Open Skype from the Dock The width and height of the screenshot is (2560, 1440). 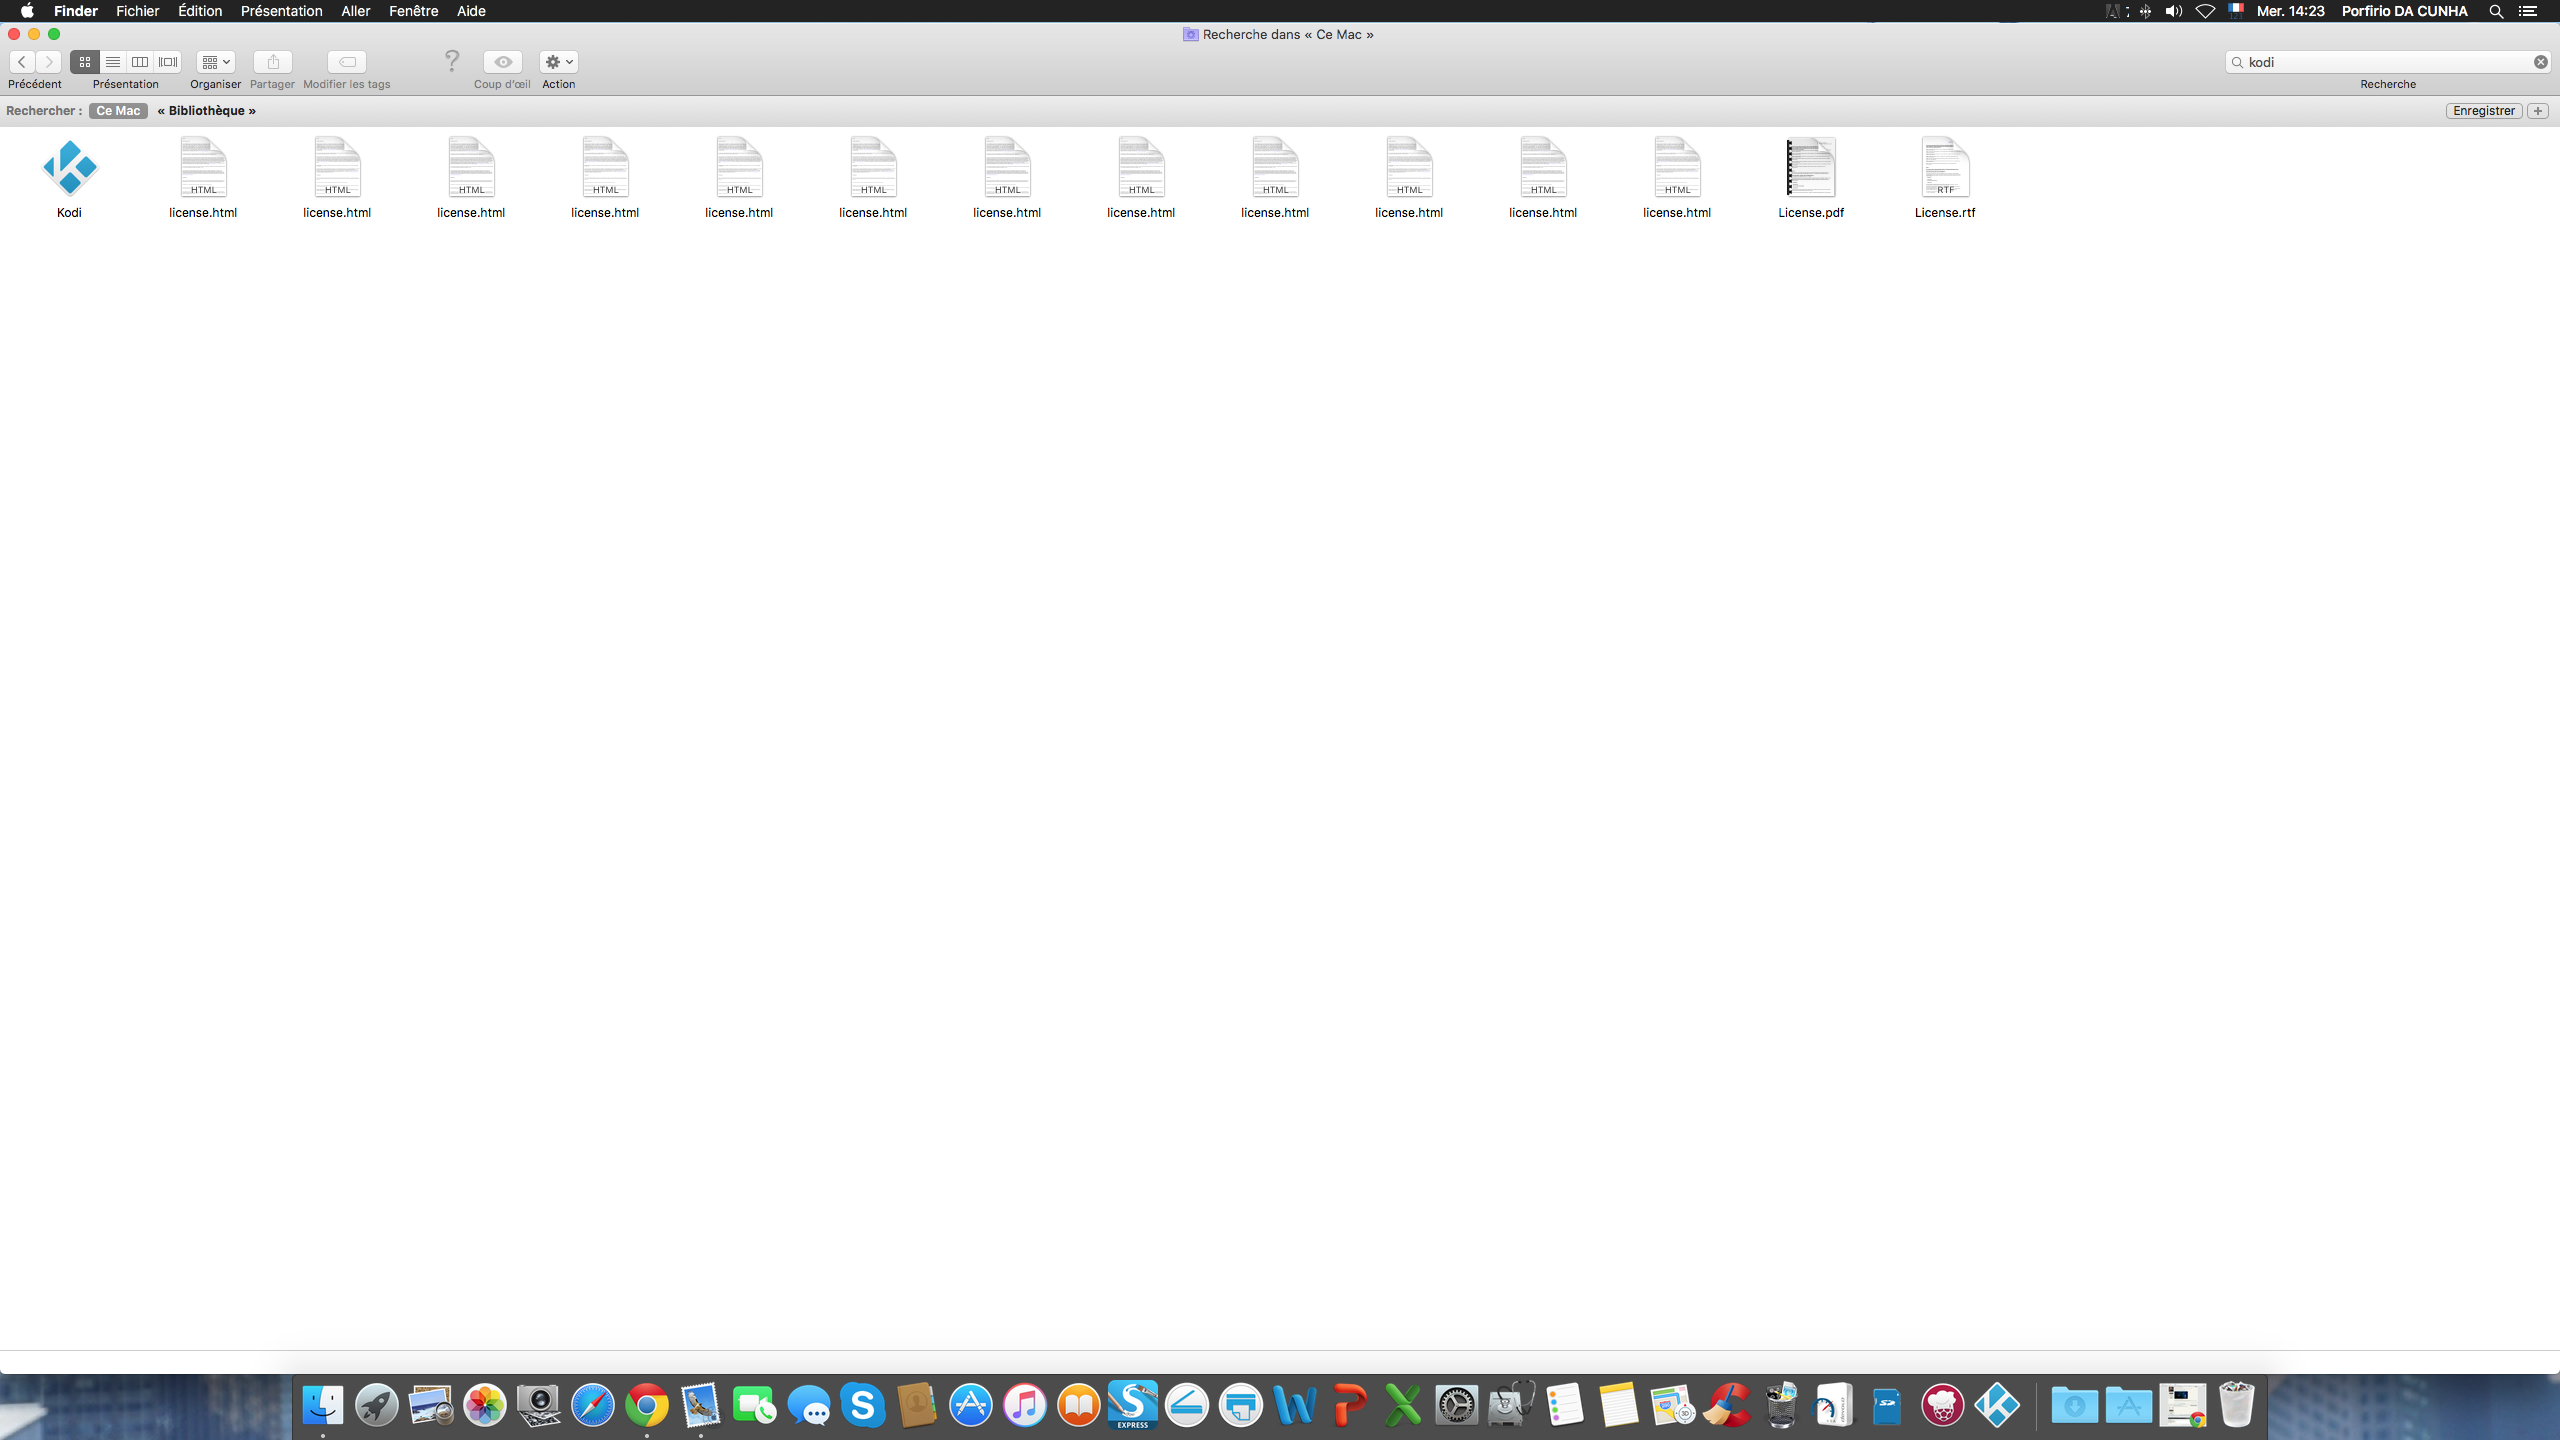click(x=863, y=1405)
